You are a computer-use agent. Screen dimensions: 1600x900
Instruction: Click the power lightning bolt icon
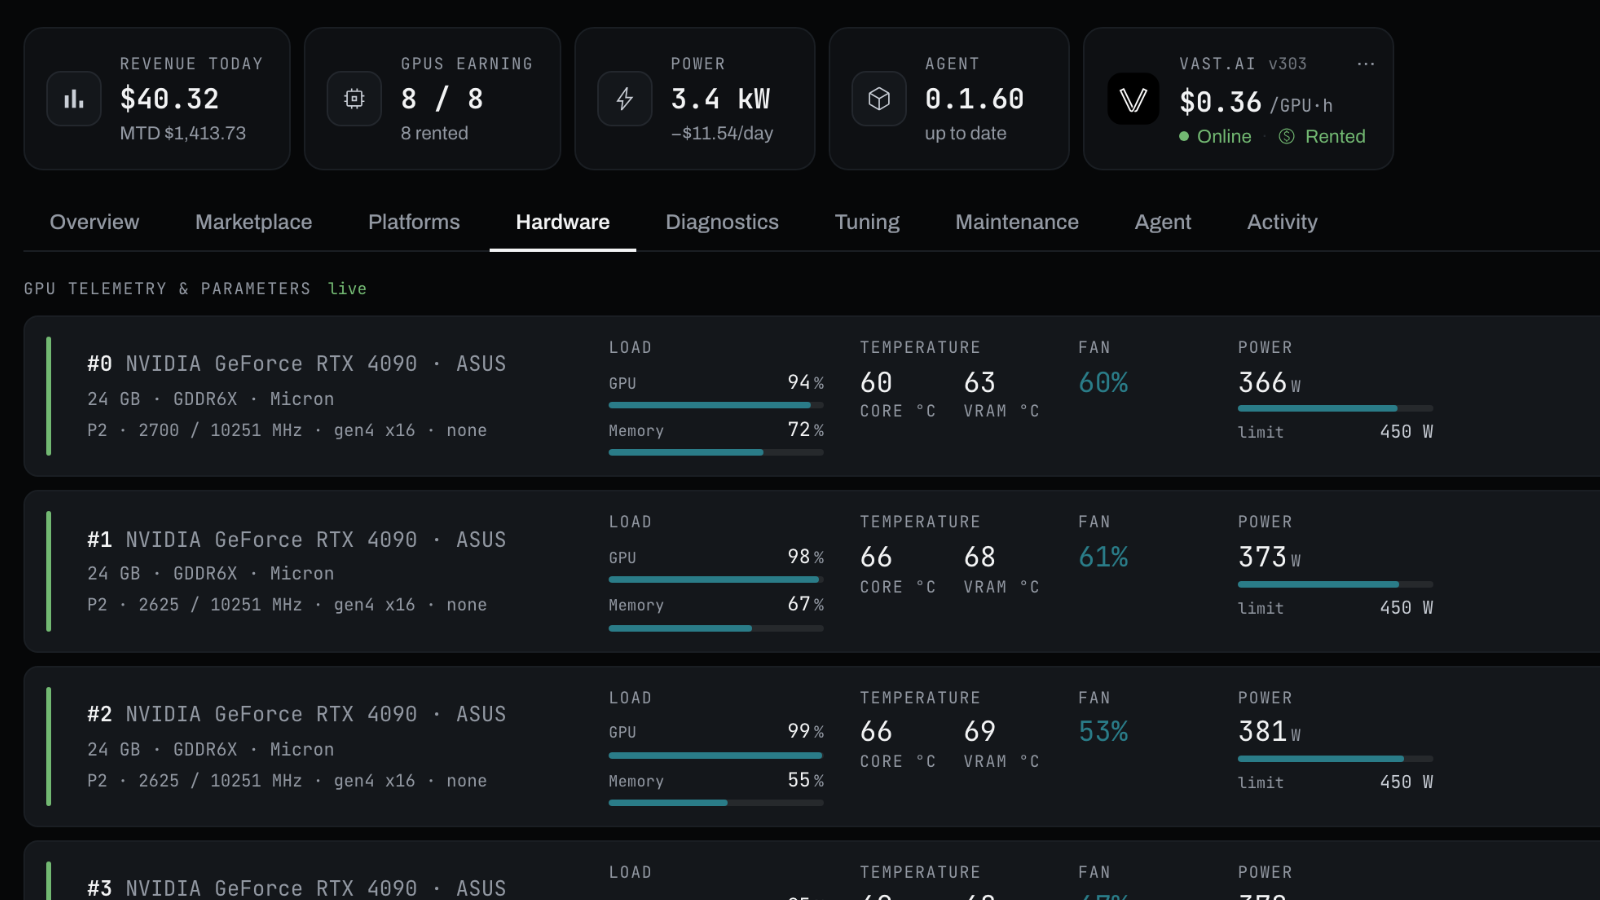624,99
